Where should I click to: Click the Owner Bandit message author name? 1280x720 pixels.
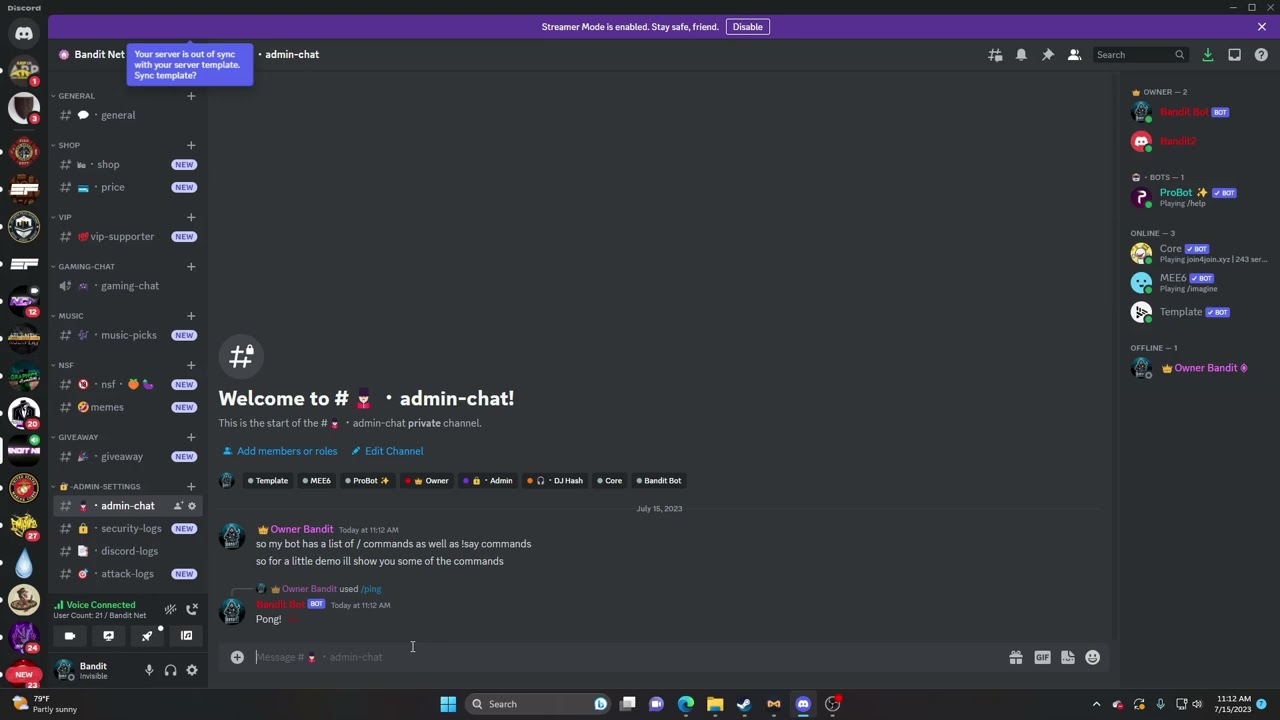point(302,529)
